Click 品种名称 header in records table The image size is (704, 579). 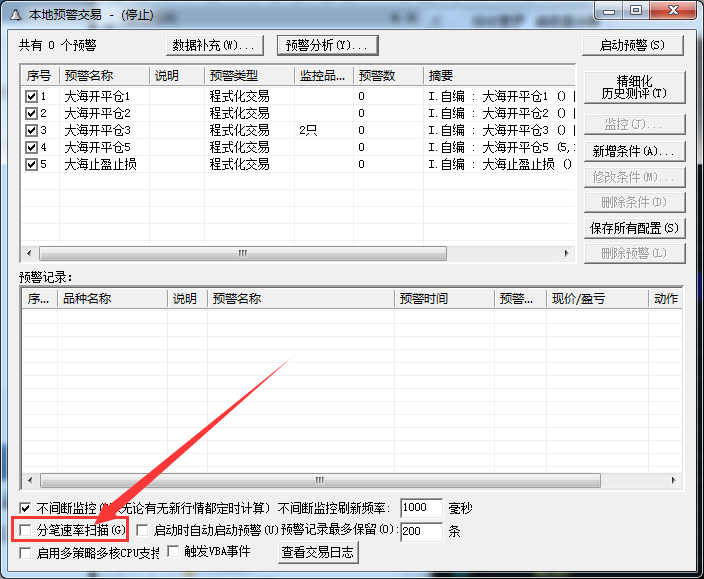(112, 298)
